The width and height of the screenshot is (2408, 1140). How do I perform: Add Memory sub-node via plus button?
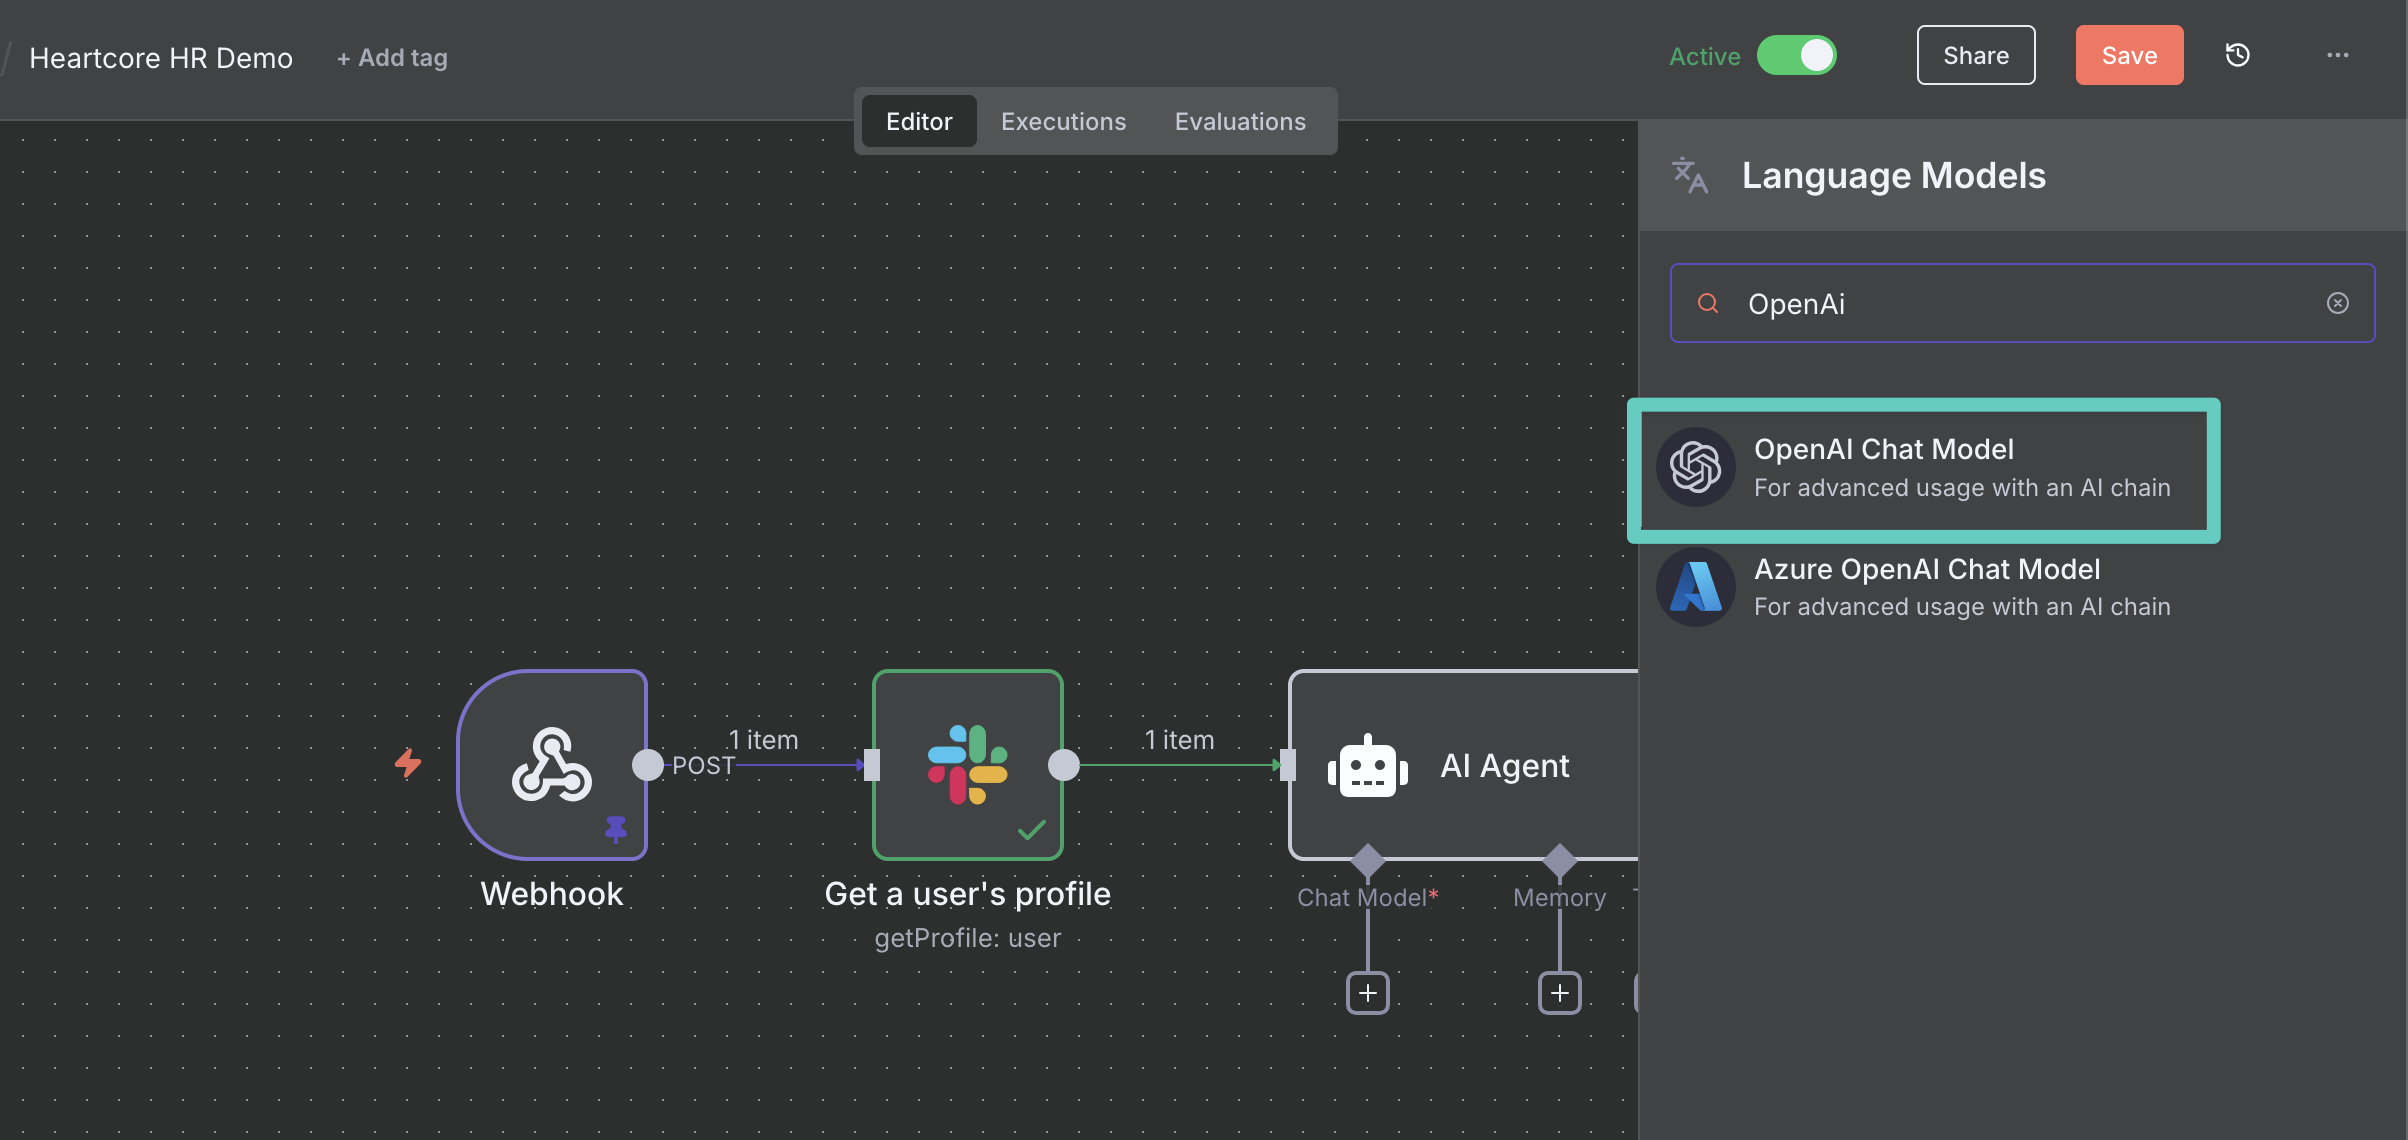(x=1559, y=993)
